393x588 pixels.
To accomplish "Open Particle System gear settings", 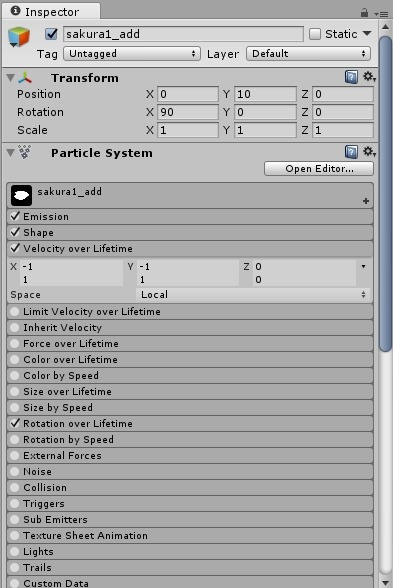I will [x=369, y=152].
